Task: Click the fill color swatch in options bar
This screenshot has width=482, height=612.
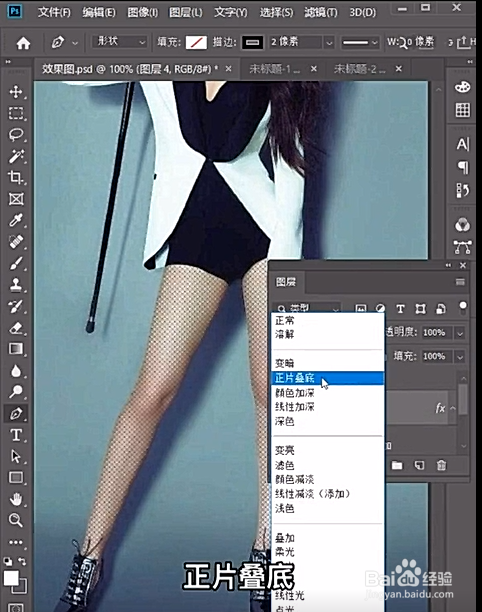Action: pos(196,42)
